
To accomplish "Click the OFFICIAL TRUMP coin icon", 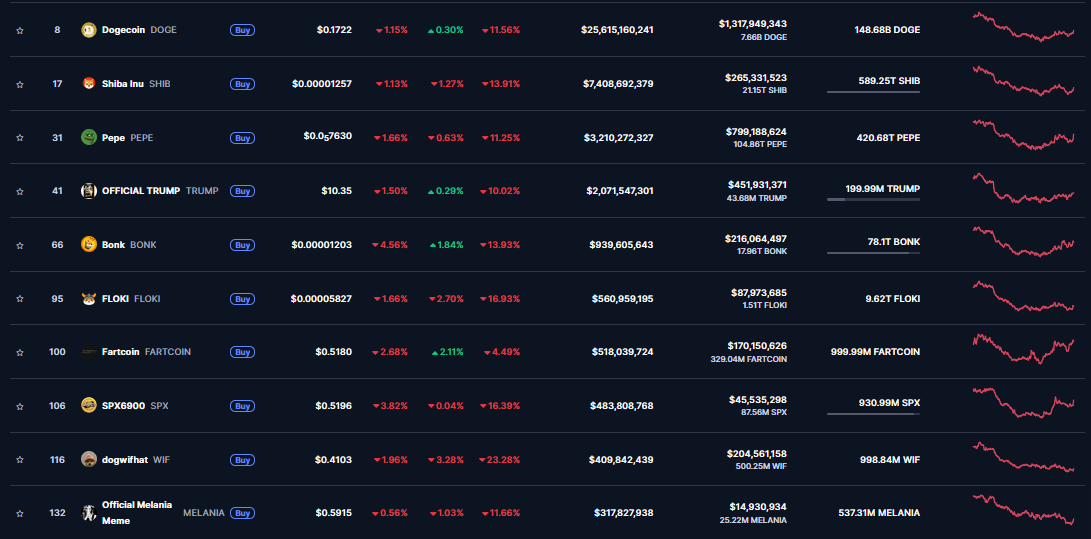I will click(88, 191).
